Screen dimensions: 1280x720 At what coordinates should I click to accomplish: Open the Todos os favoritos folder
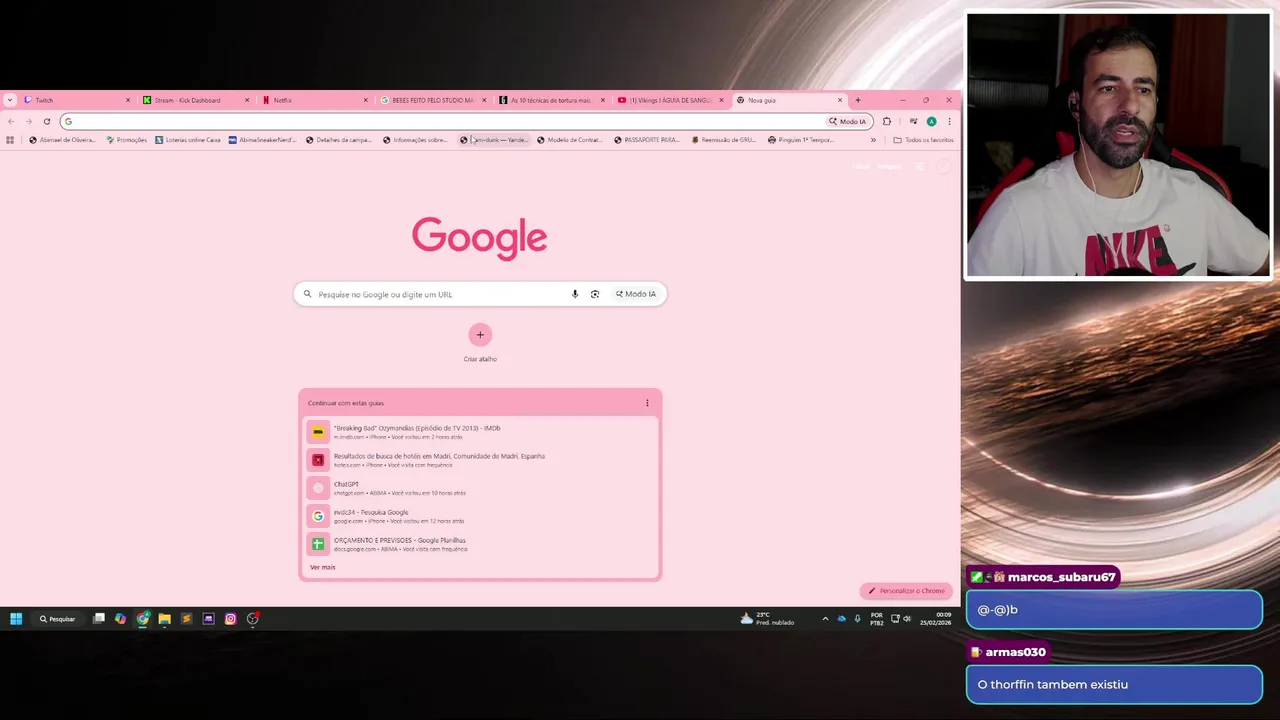click(x=924, y=140)
